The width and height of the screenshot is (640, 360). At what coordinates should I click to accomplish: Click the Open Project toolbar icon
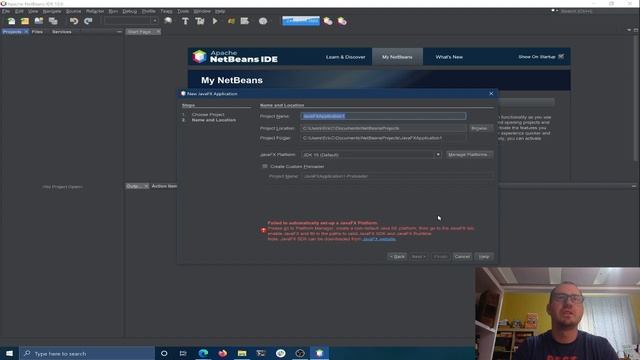pos(39,21)
